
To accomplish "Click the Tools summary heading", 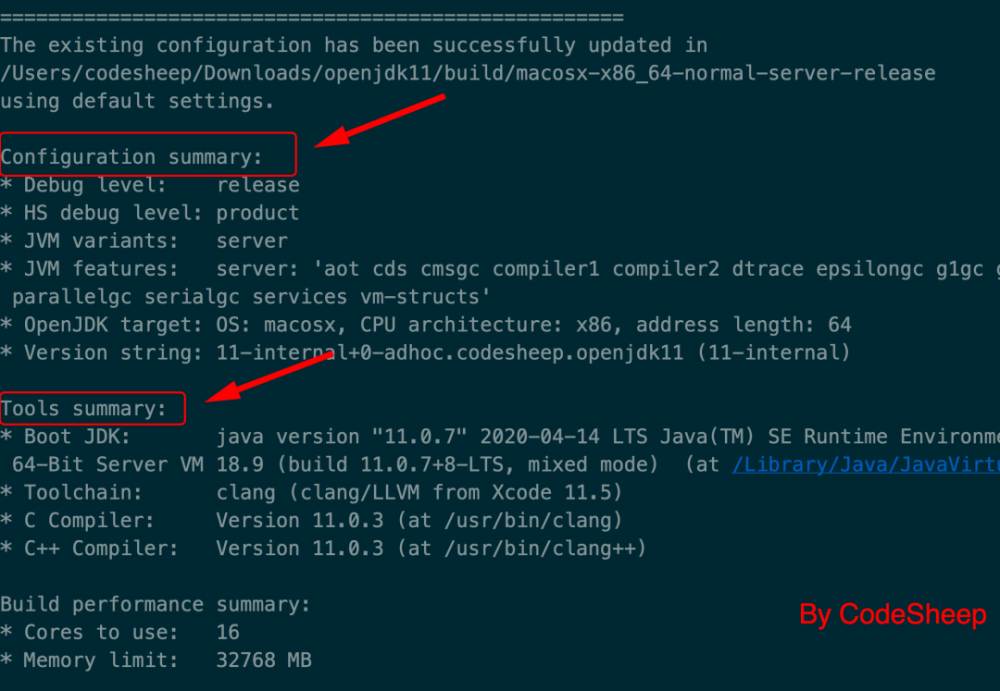I will tap(84, 408).
